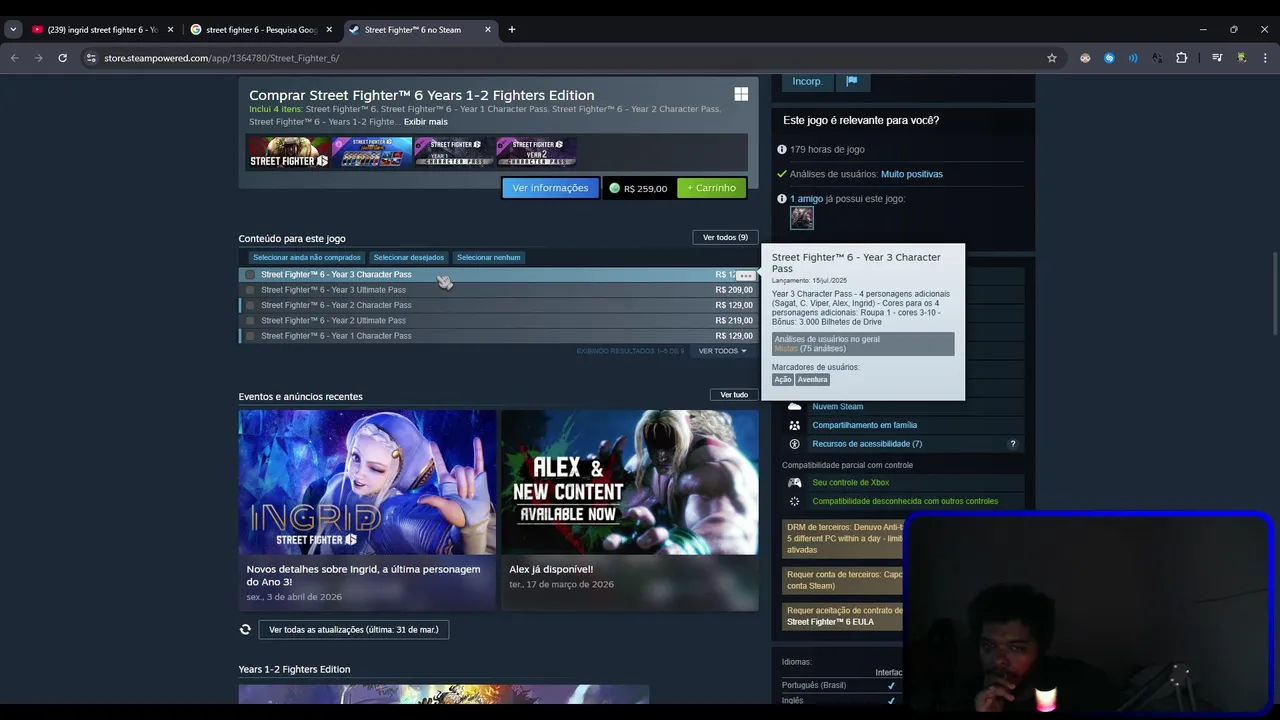Click the 'Incorp.' button
This screenshot has height=720, width=1280.
coord(807,81)
